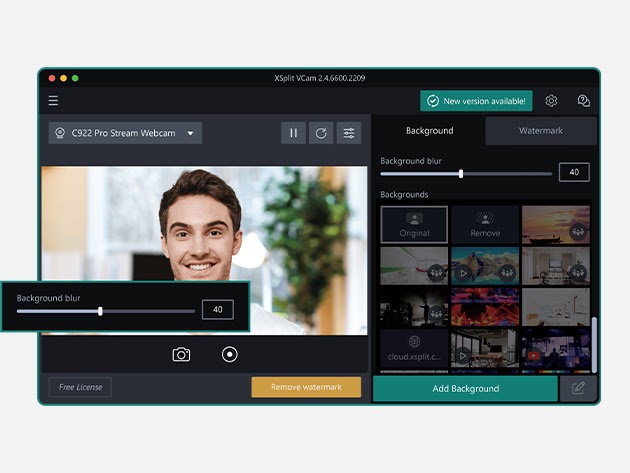
Task: Select the Original background option
Action: (x=414, y=224)
